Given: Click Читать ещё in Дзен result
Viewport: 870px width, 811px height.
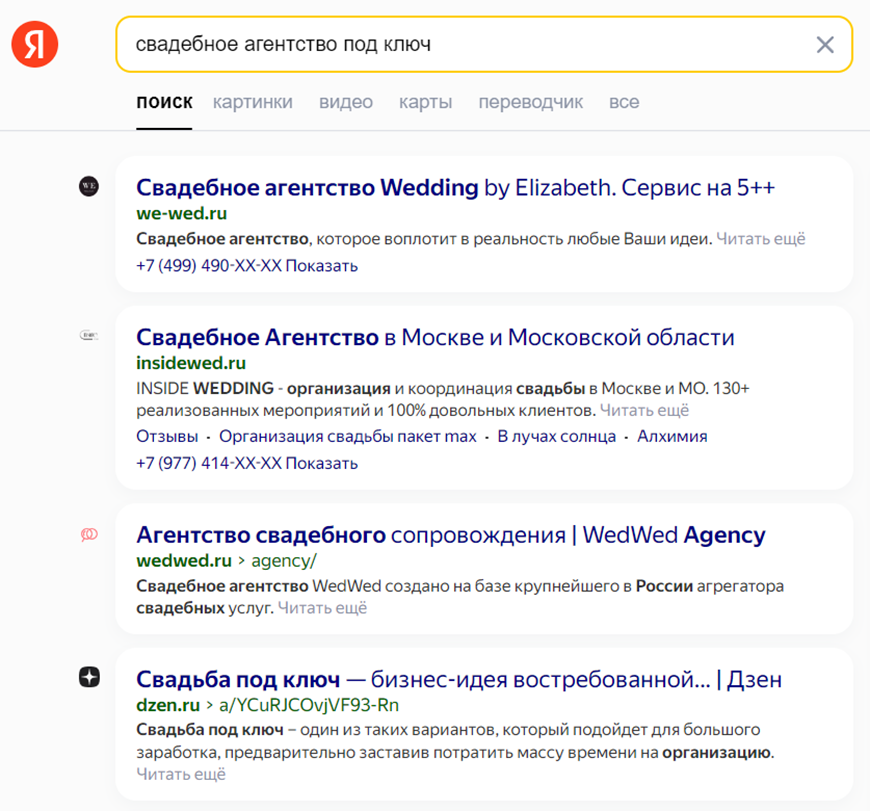Looking at the screenshot, I should pos(181,774).
